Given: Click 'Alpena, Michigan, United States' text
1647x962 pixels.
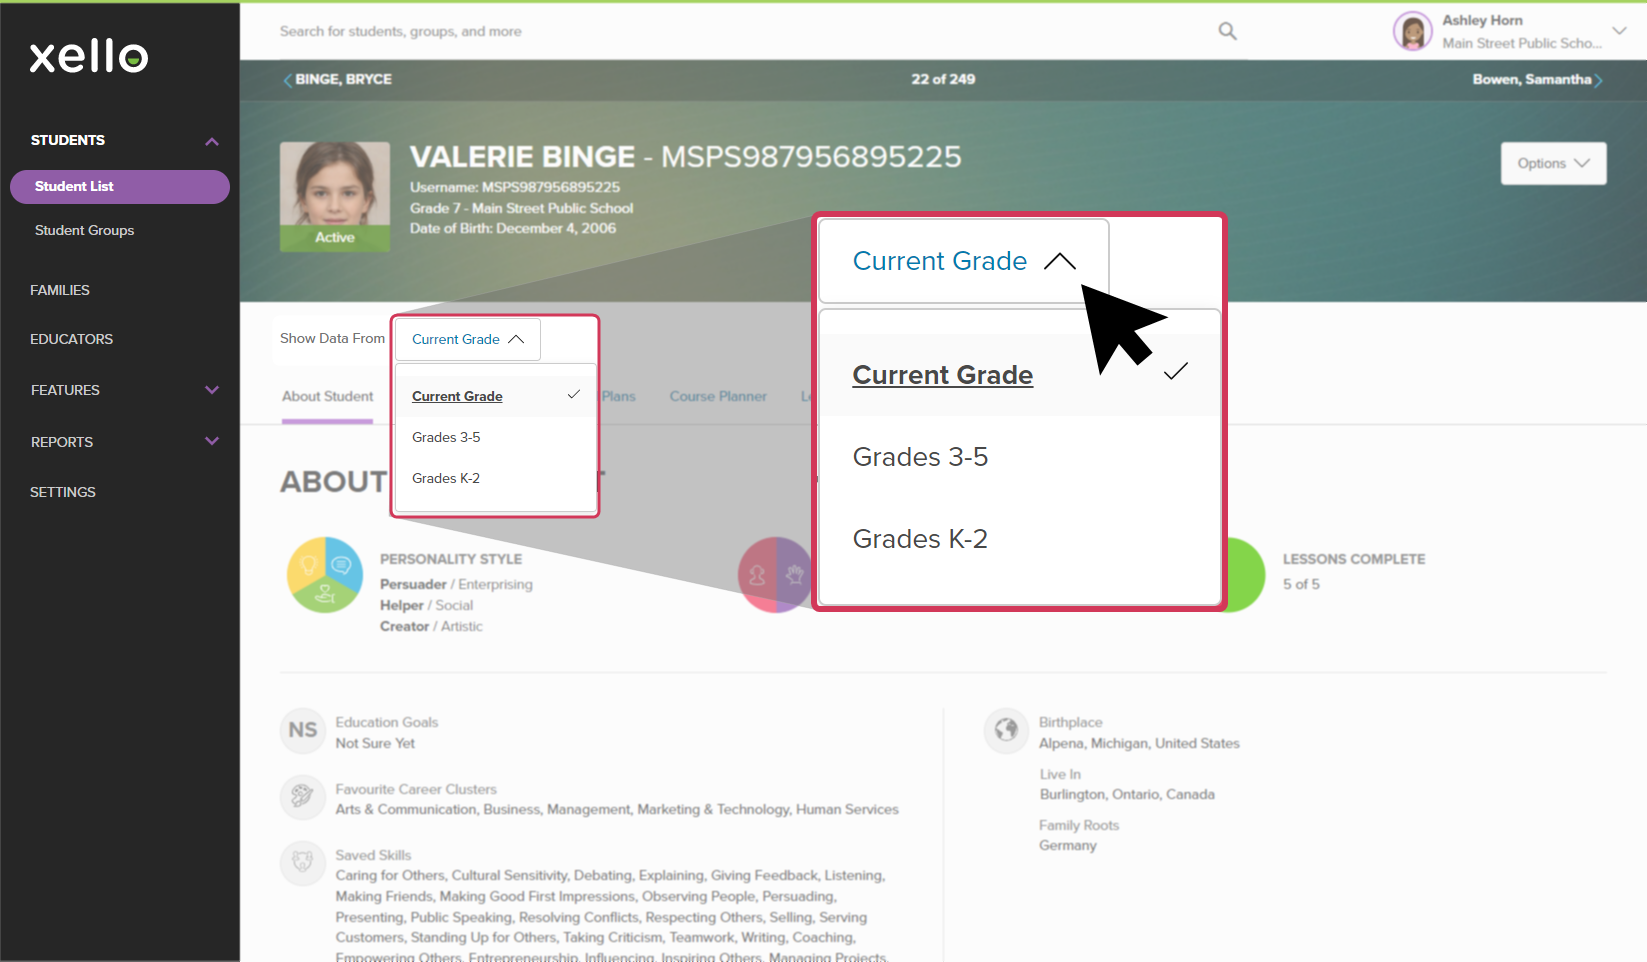Looking at the screenshot, I should point(1139,743).
